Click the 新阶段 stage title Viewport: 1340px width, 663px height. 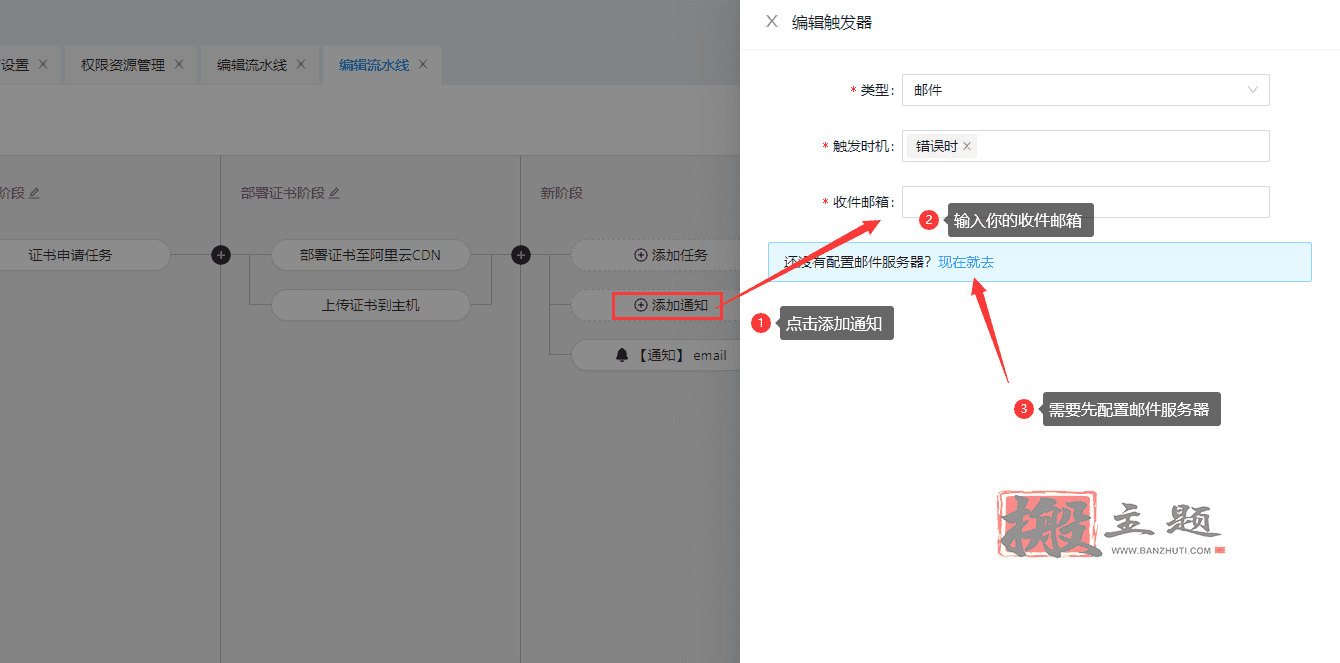[562, 192]
